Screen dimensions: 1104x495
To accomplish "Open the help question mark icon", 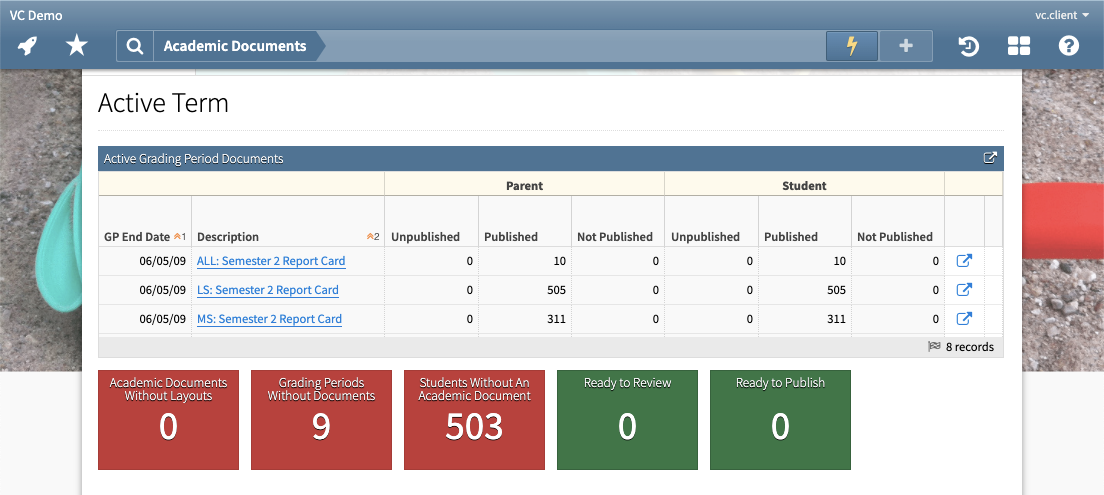I will click(x=1069, y=46).
